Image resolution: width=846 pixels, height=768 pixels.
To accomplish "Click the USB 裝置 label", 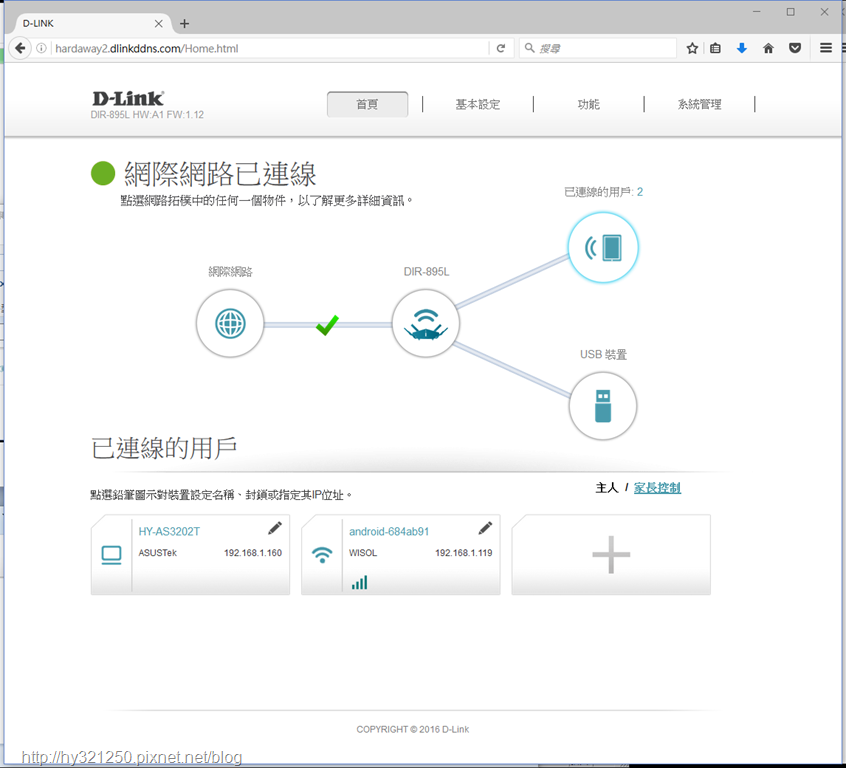I will (603, 355).
